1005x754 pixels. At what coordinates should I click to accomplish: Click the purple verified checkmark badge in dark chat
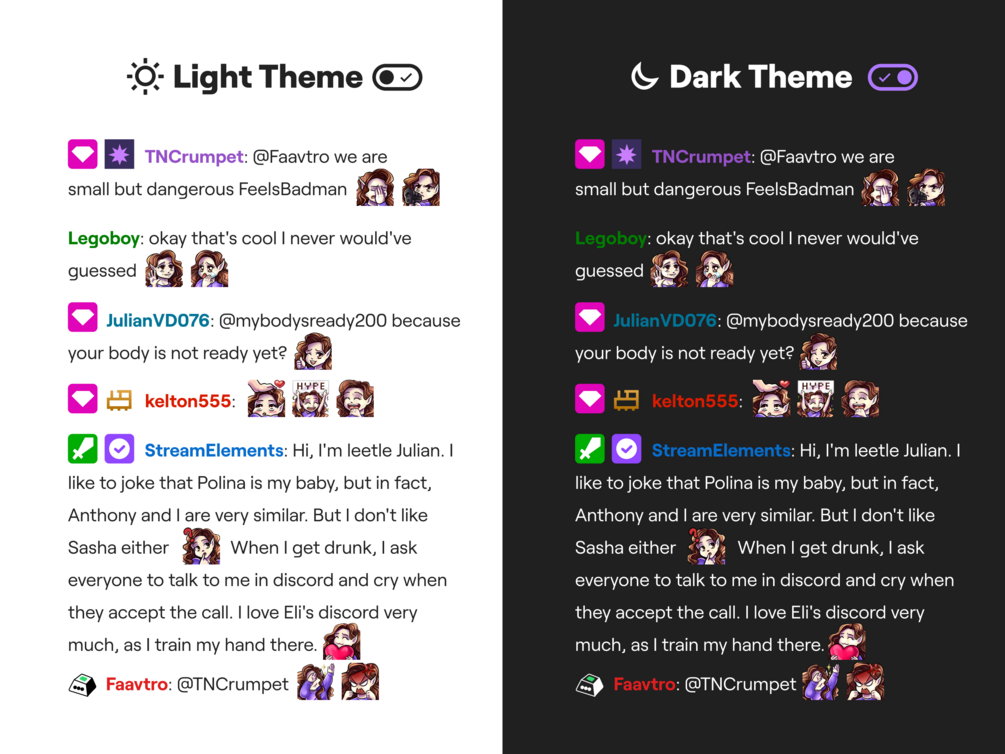coord(626,449)
